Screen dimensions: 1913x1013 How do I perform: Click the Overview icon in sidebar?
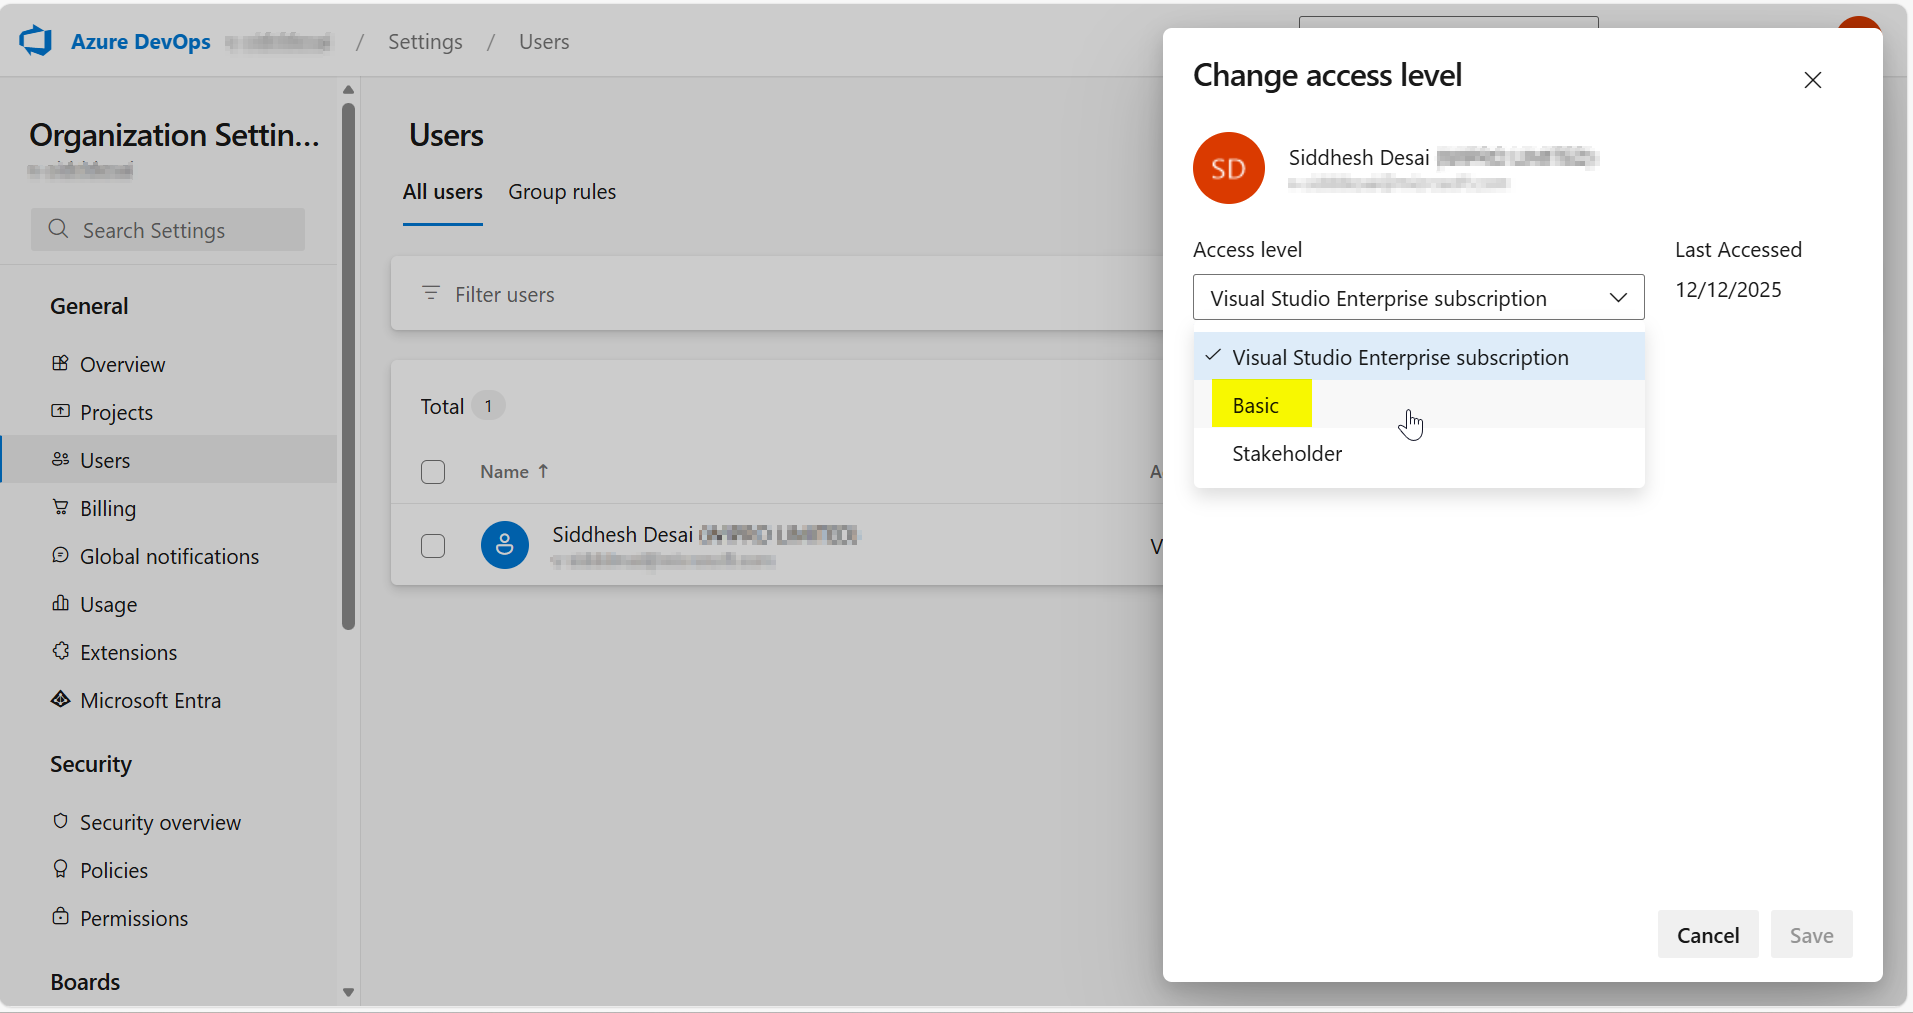click(x=61, y=363)
